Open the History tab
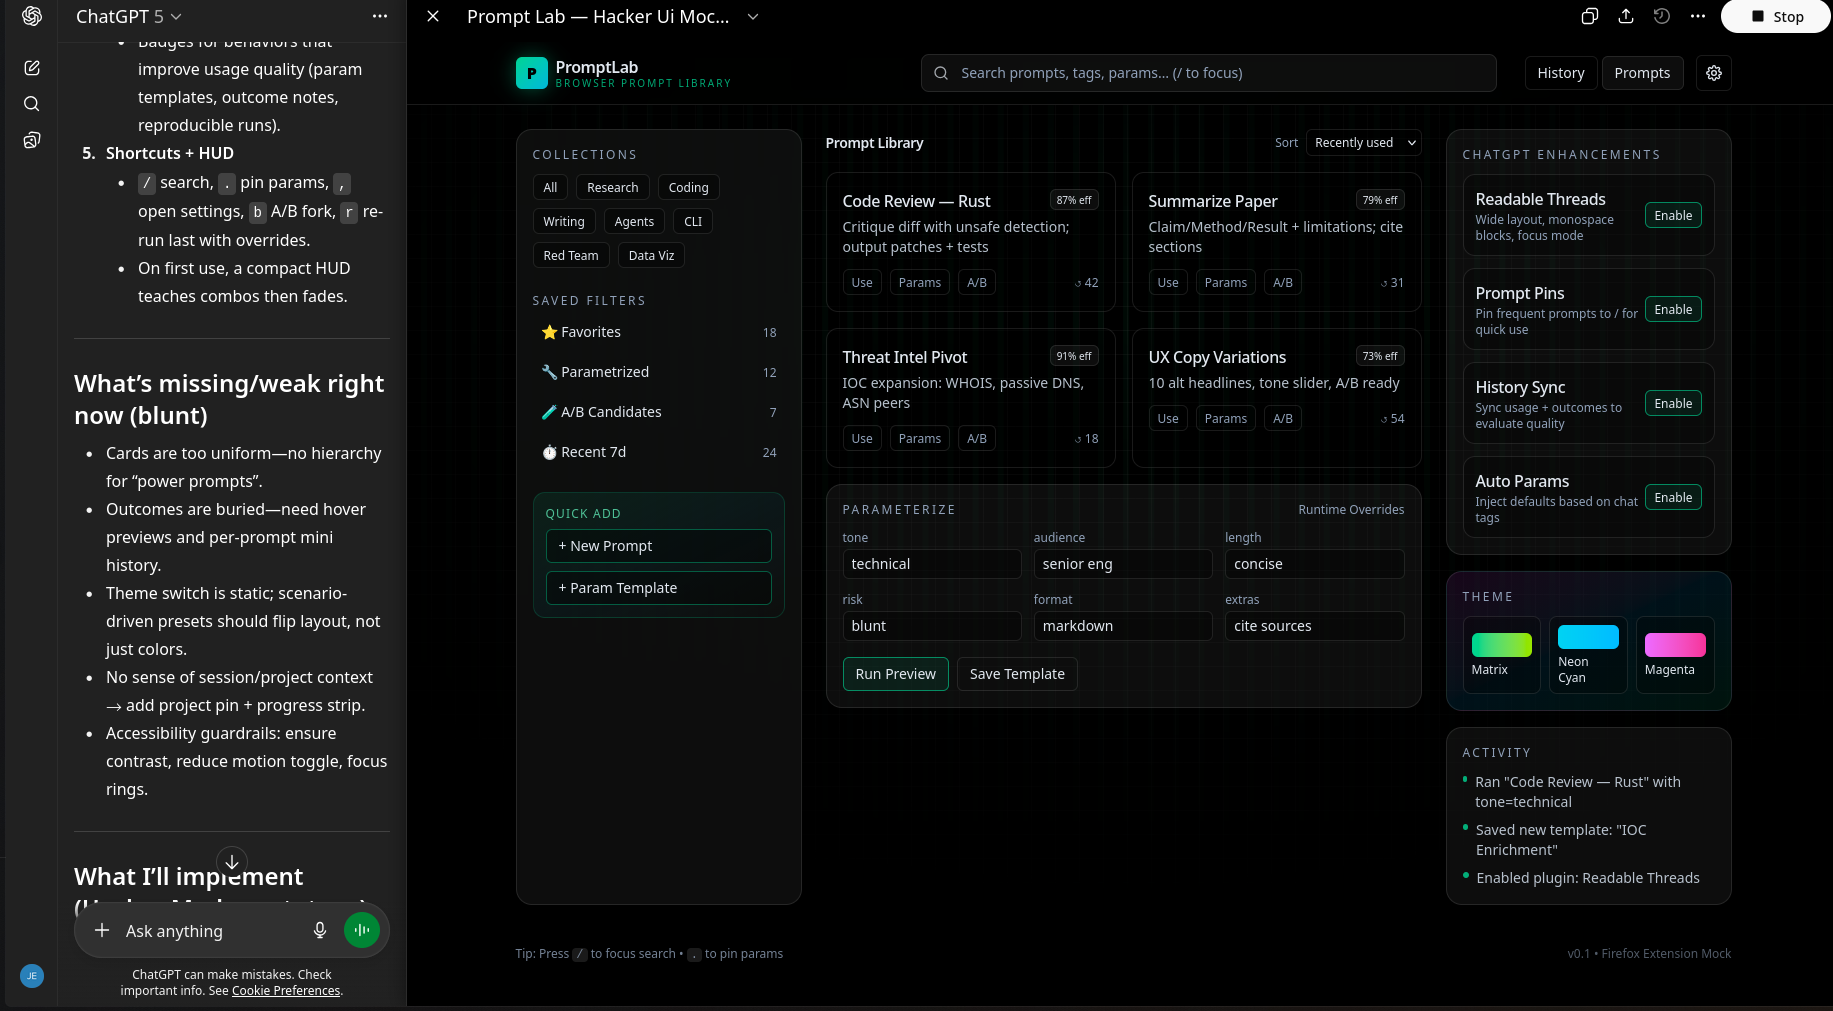This screenshot has width=1833, height=1011. [x=1560, y=73]
